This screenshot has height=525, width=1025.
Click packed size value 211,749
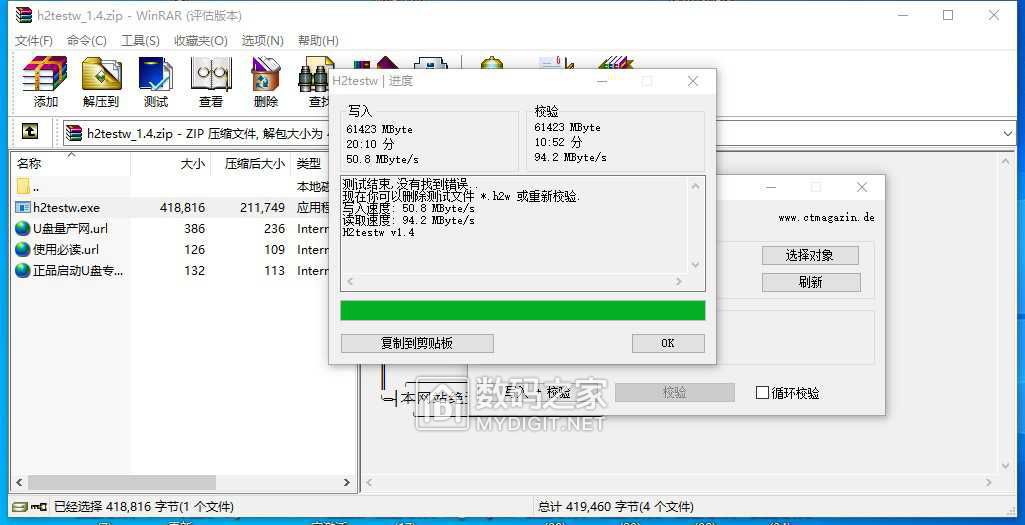coord(261,208)
